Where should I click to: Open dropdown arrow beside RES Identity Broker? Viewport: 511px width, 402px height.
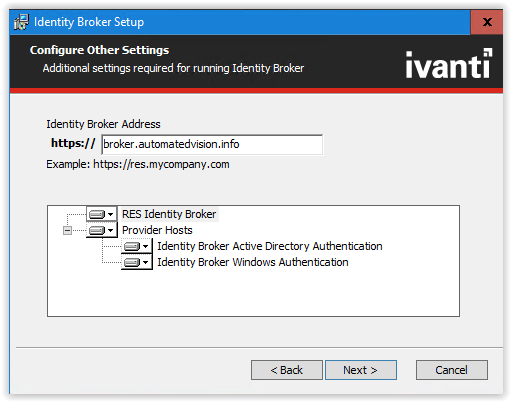coord(111,214)
